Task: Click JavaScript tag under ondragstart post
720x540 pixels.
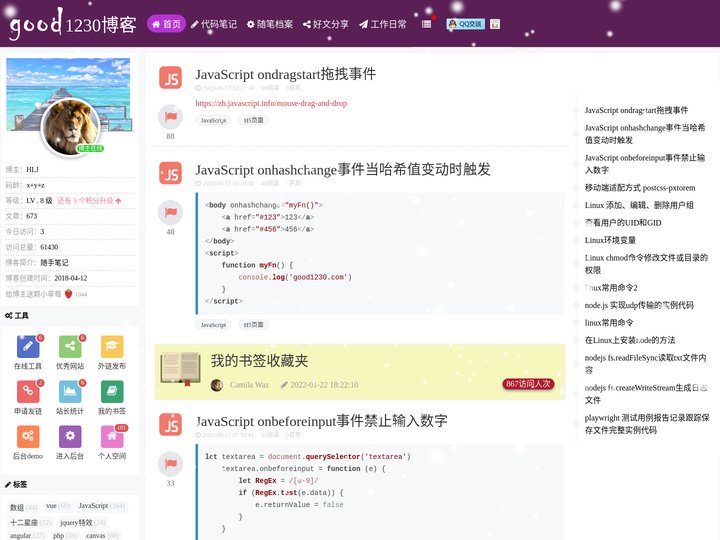Action: (214, 120)
